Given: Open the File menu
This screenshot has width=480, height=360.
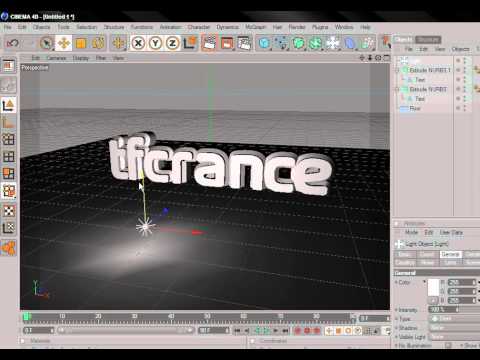Looking at the screenshot, I should tap(7, 27).
